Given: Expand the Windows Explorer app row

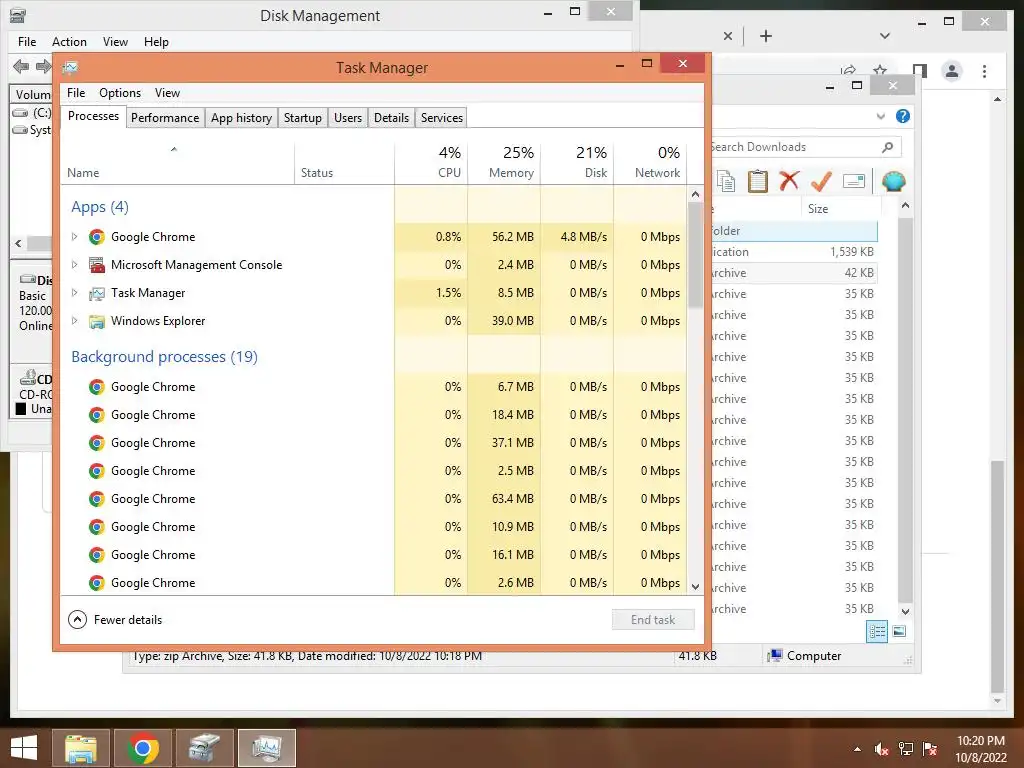Looking at the screenshot, I should (74, 321).
